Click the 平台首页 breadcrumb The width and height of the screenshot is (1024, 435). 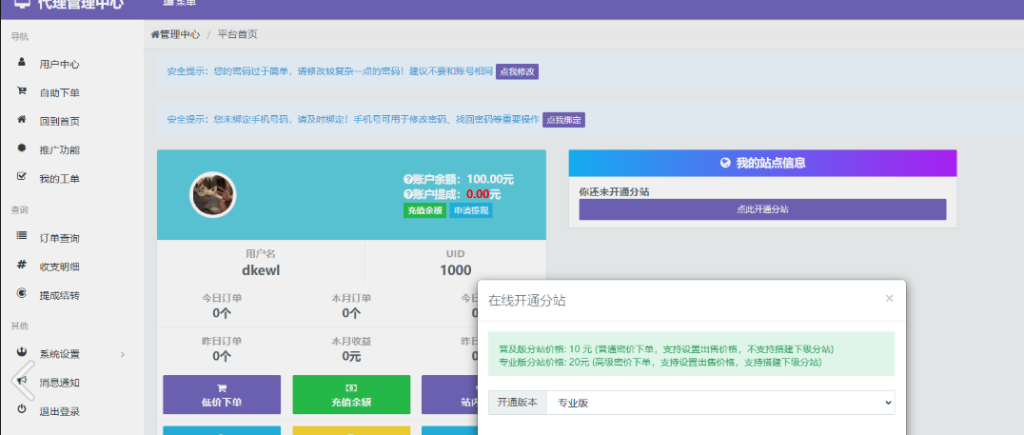click(x=238, y=35)
